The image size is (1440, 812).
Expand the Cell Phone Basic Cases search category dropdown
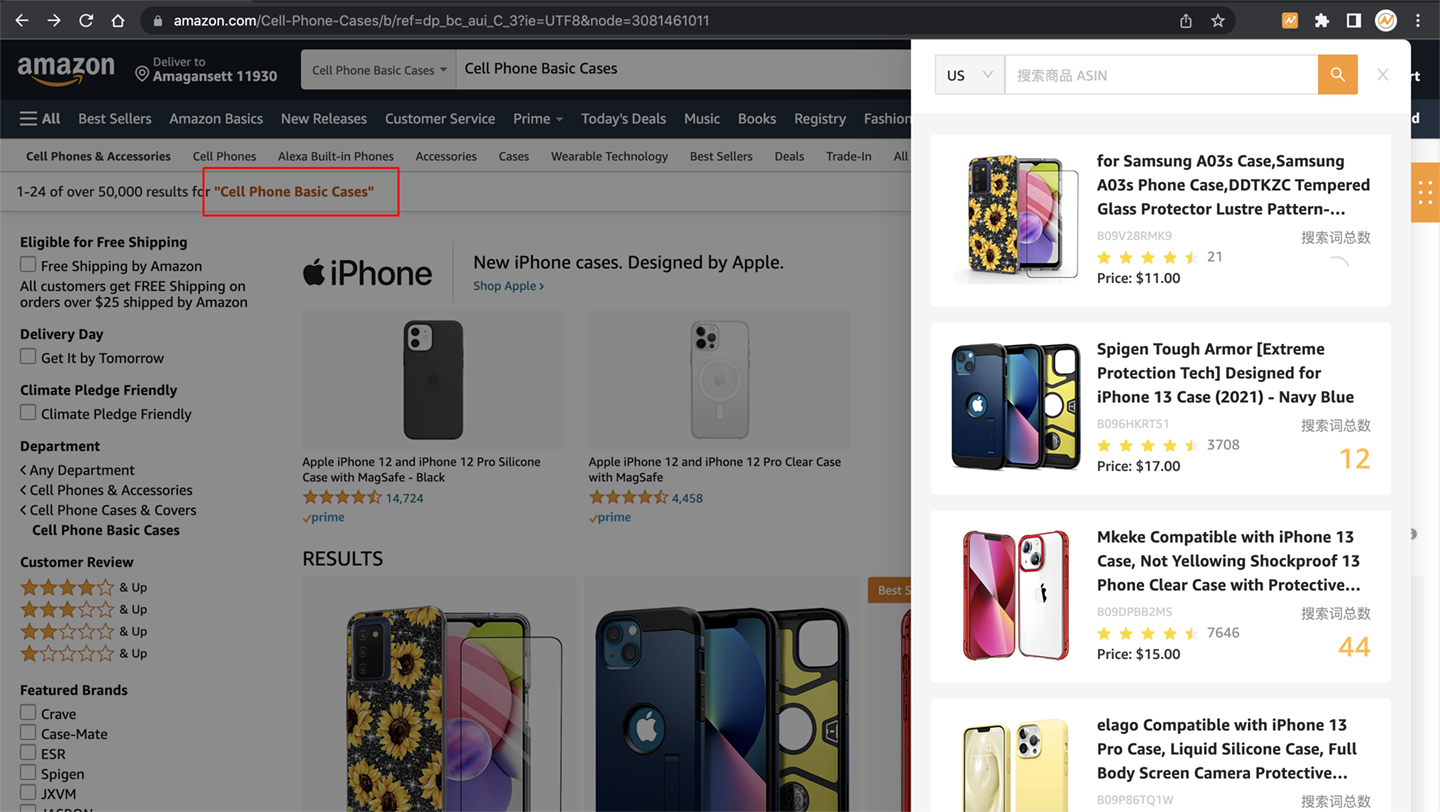coord(378,70)
